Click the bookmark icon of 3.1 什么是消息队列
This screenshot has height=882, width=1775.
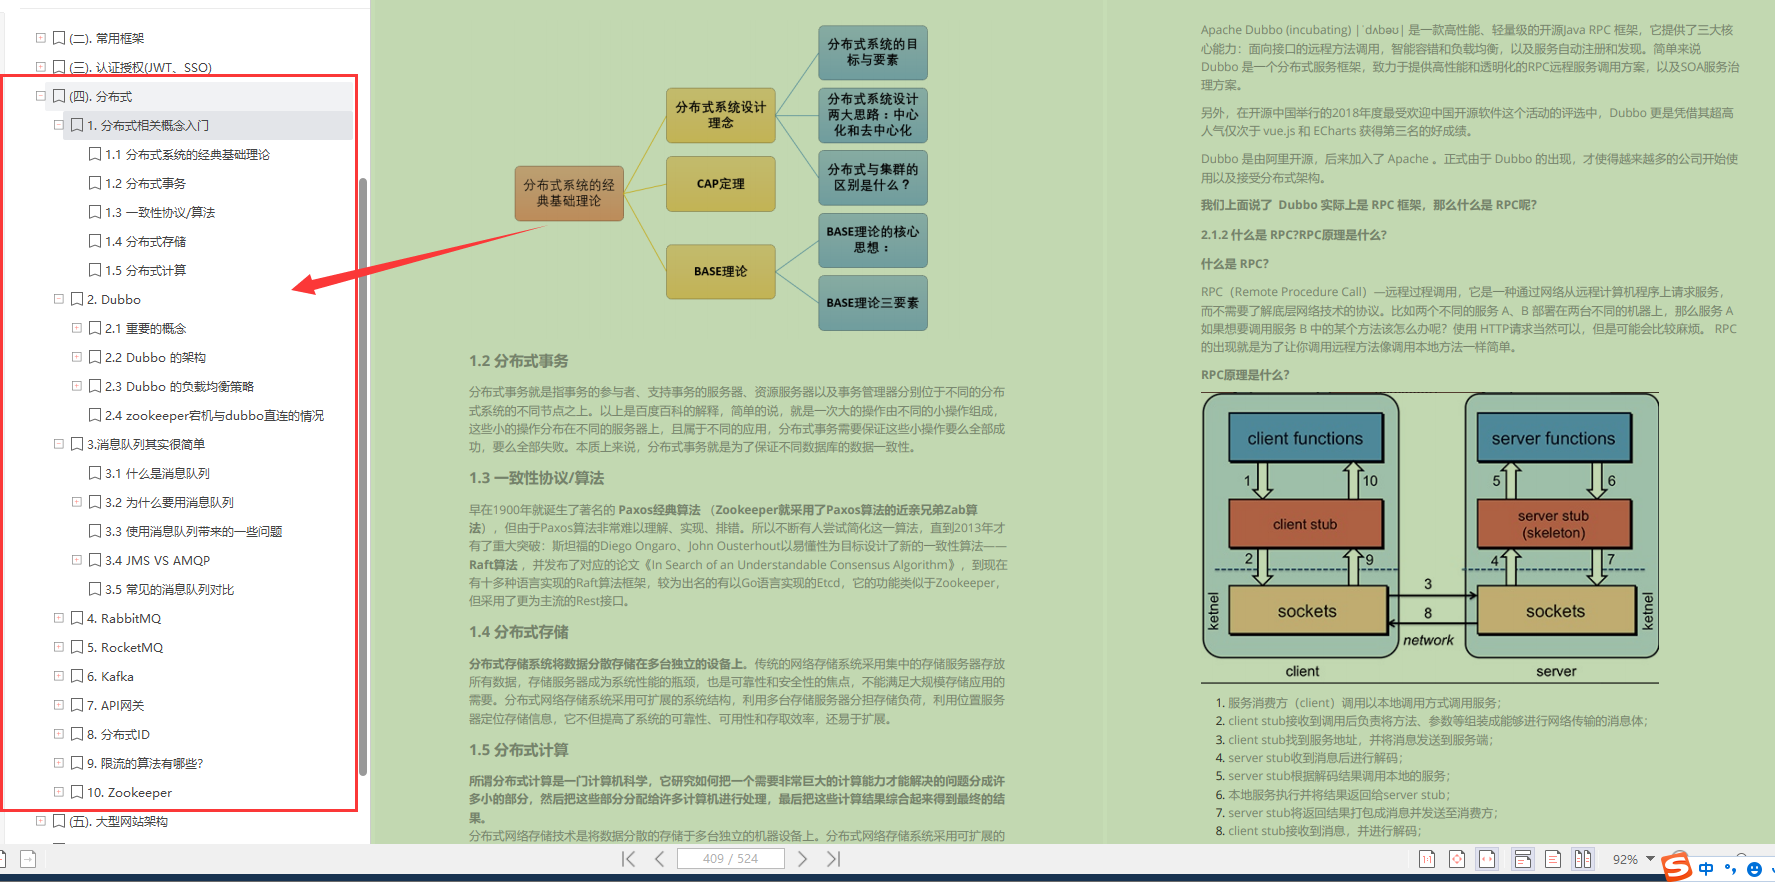coord(95,473)
